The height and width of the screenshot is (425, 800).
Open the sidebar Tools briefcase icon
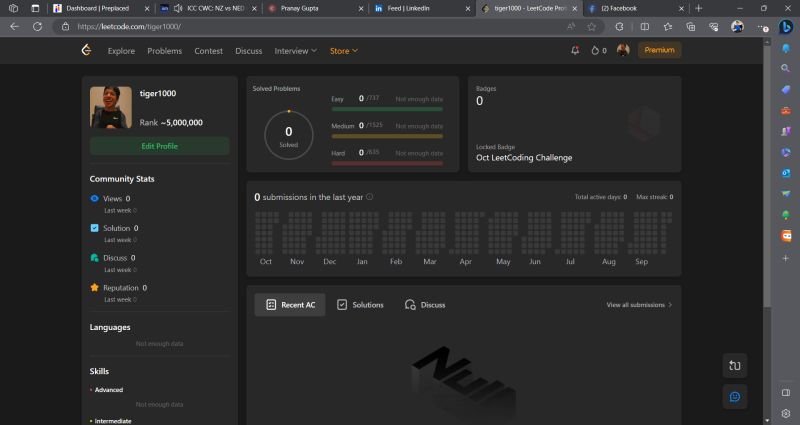(x=786, y=111)
